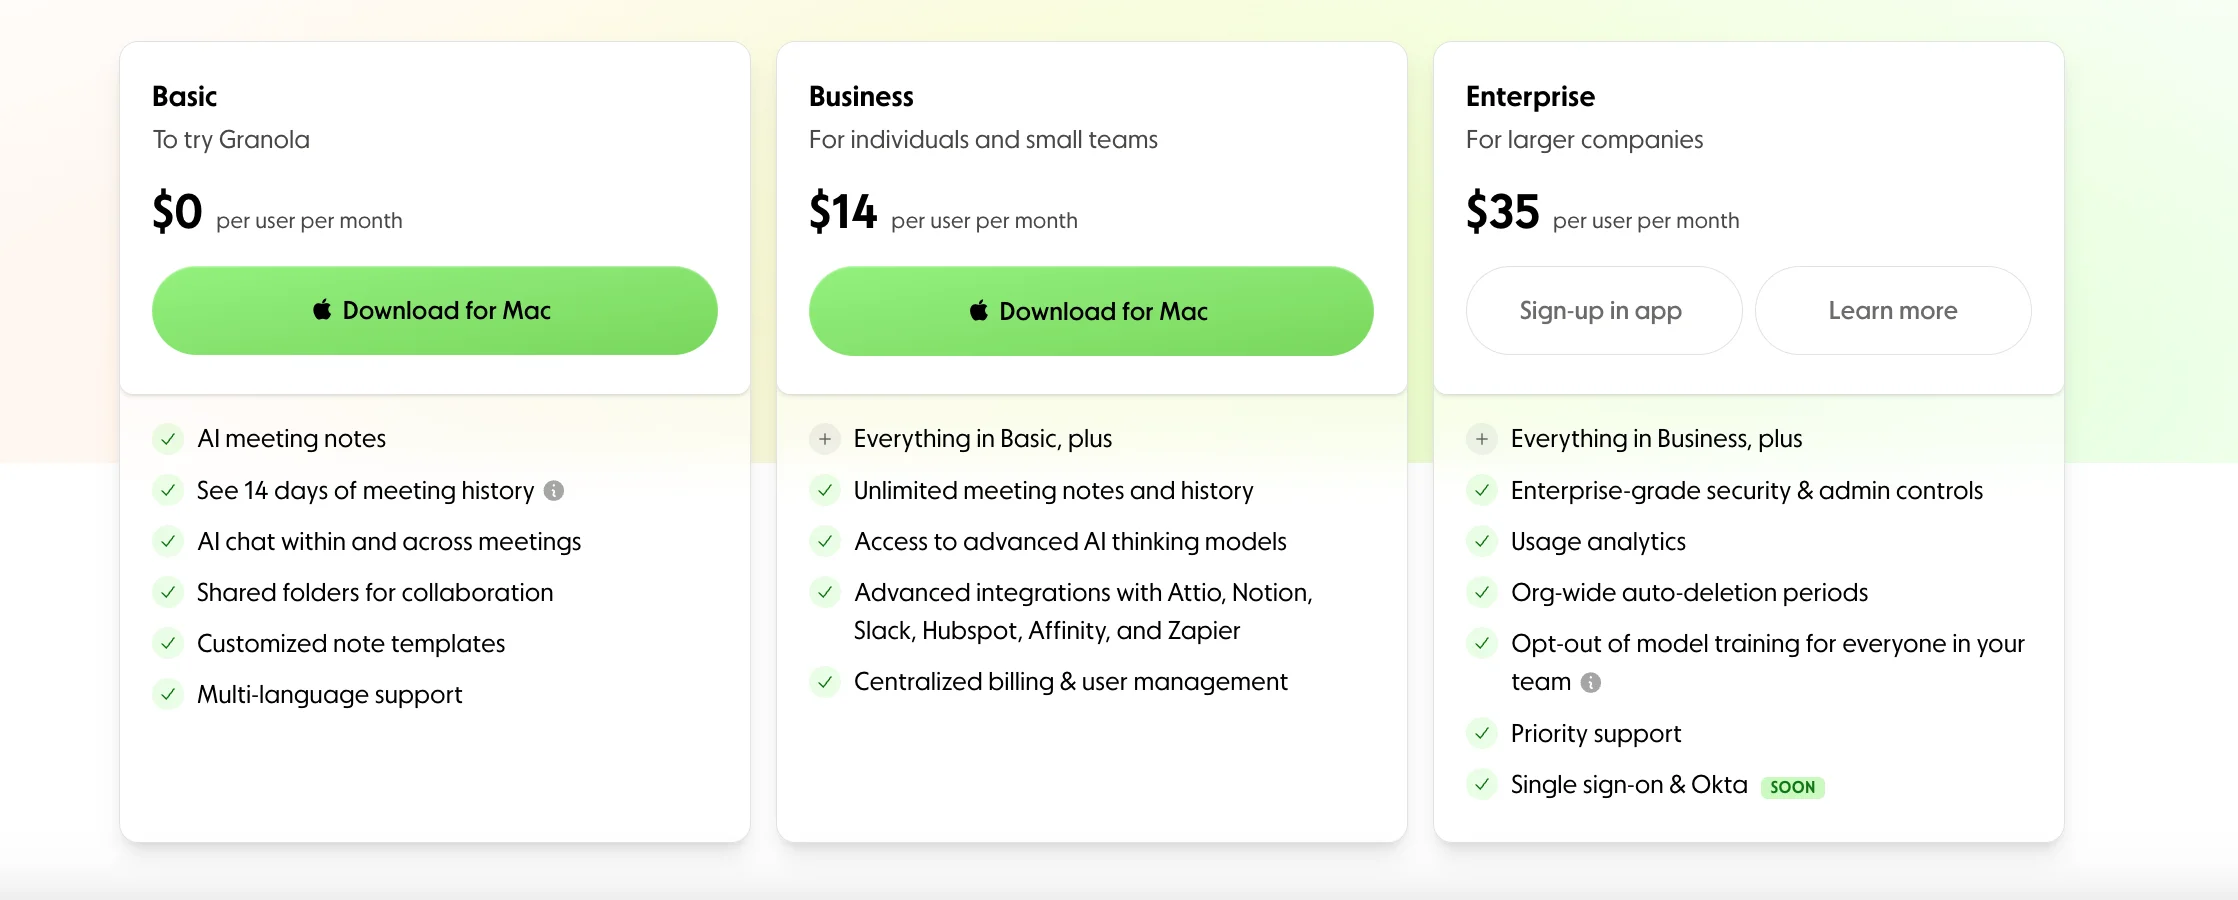Click the Enterprise plan title
Image resolution: width=2238 pixels, height=900 pixels.
1530,97
